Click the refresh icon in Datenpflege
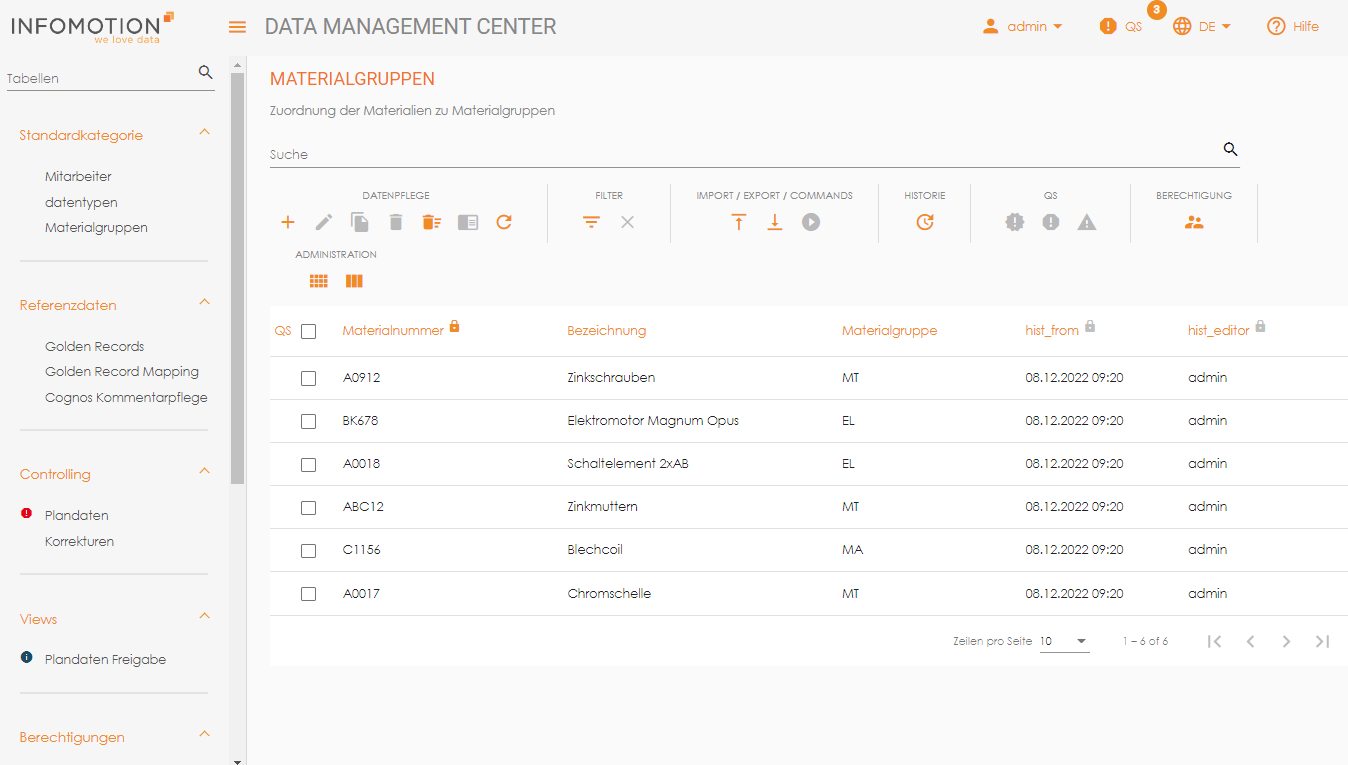 click(x=504, y=222)
